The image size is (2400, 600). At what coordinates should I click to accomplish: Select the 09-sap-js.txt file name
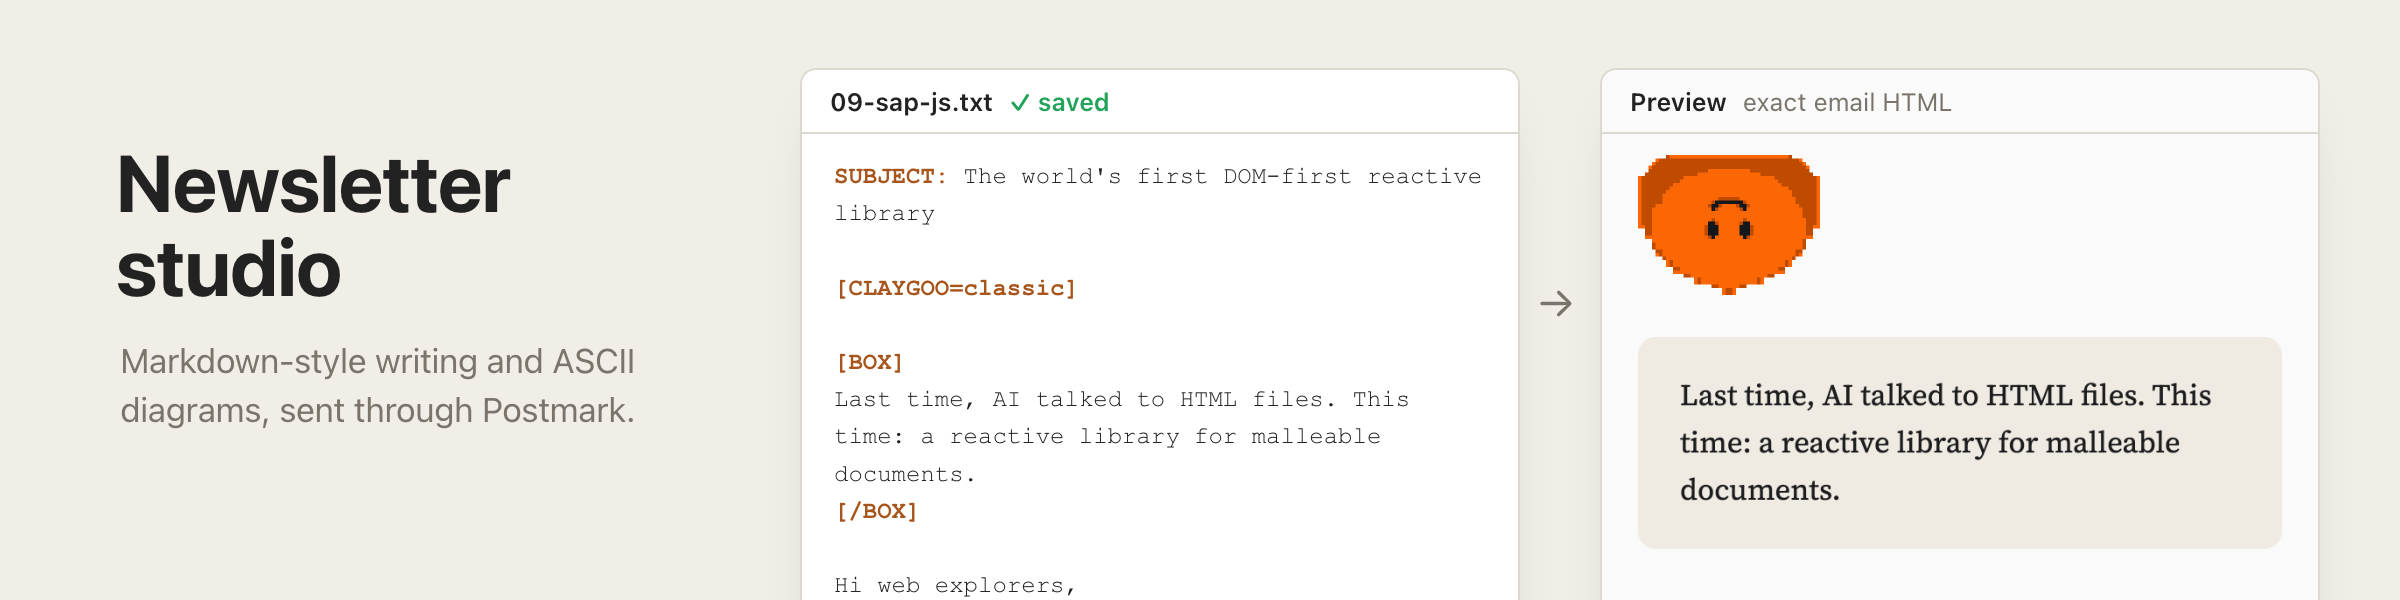(911, 103)
